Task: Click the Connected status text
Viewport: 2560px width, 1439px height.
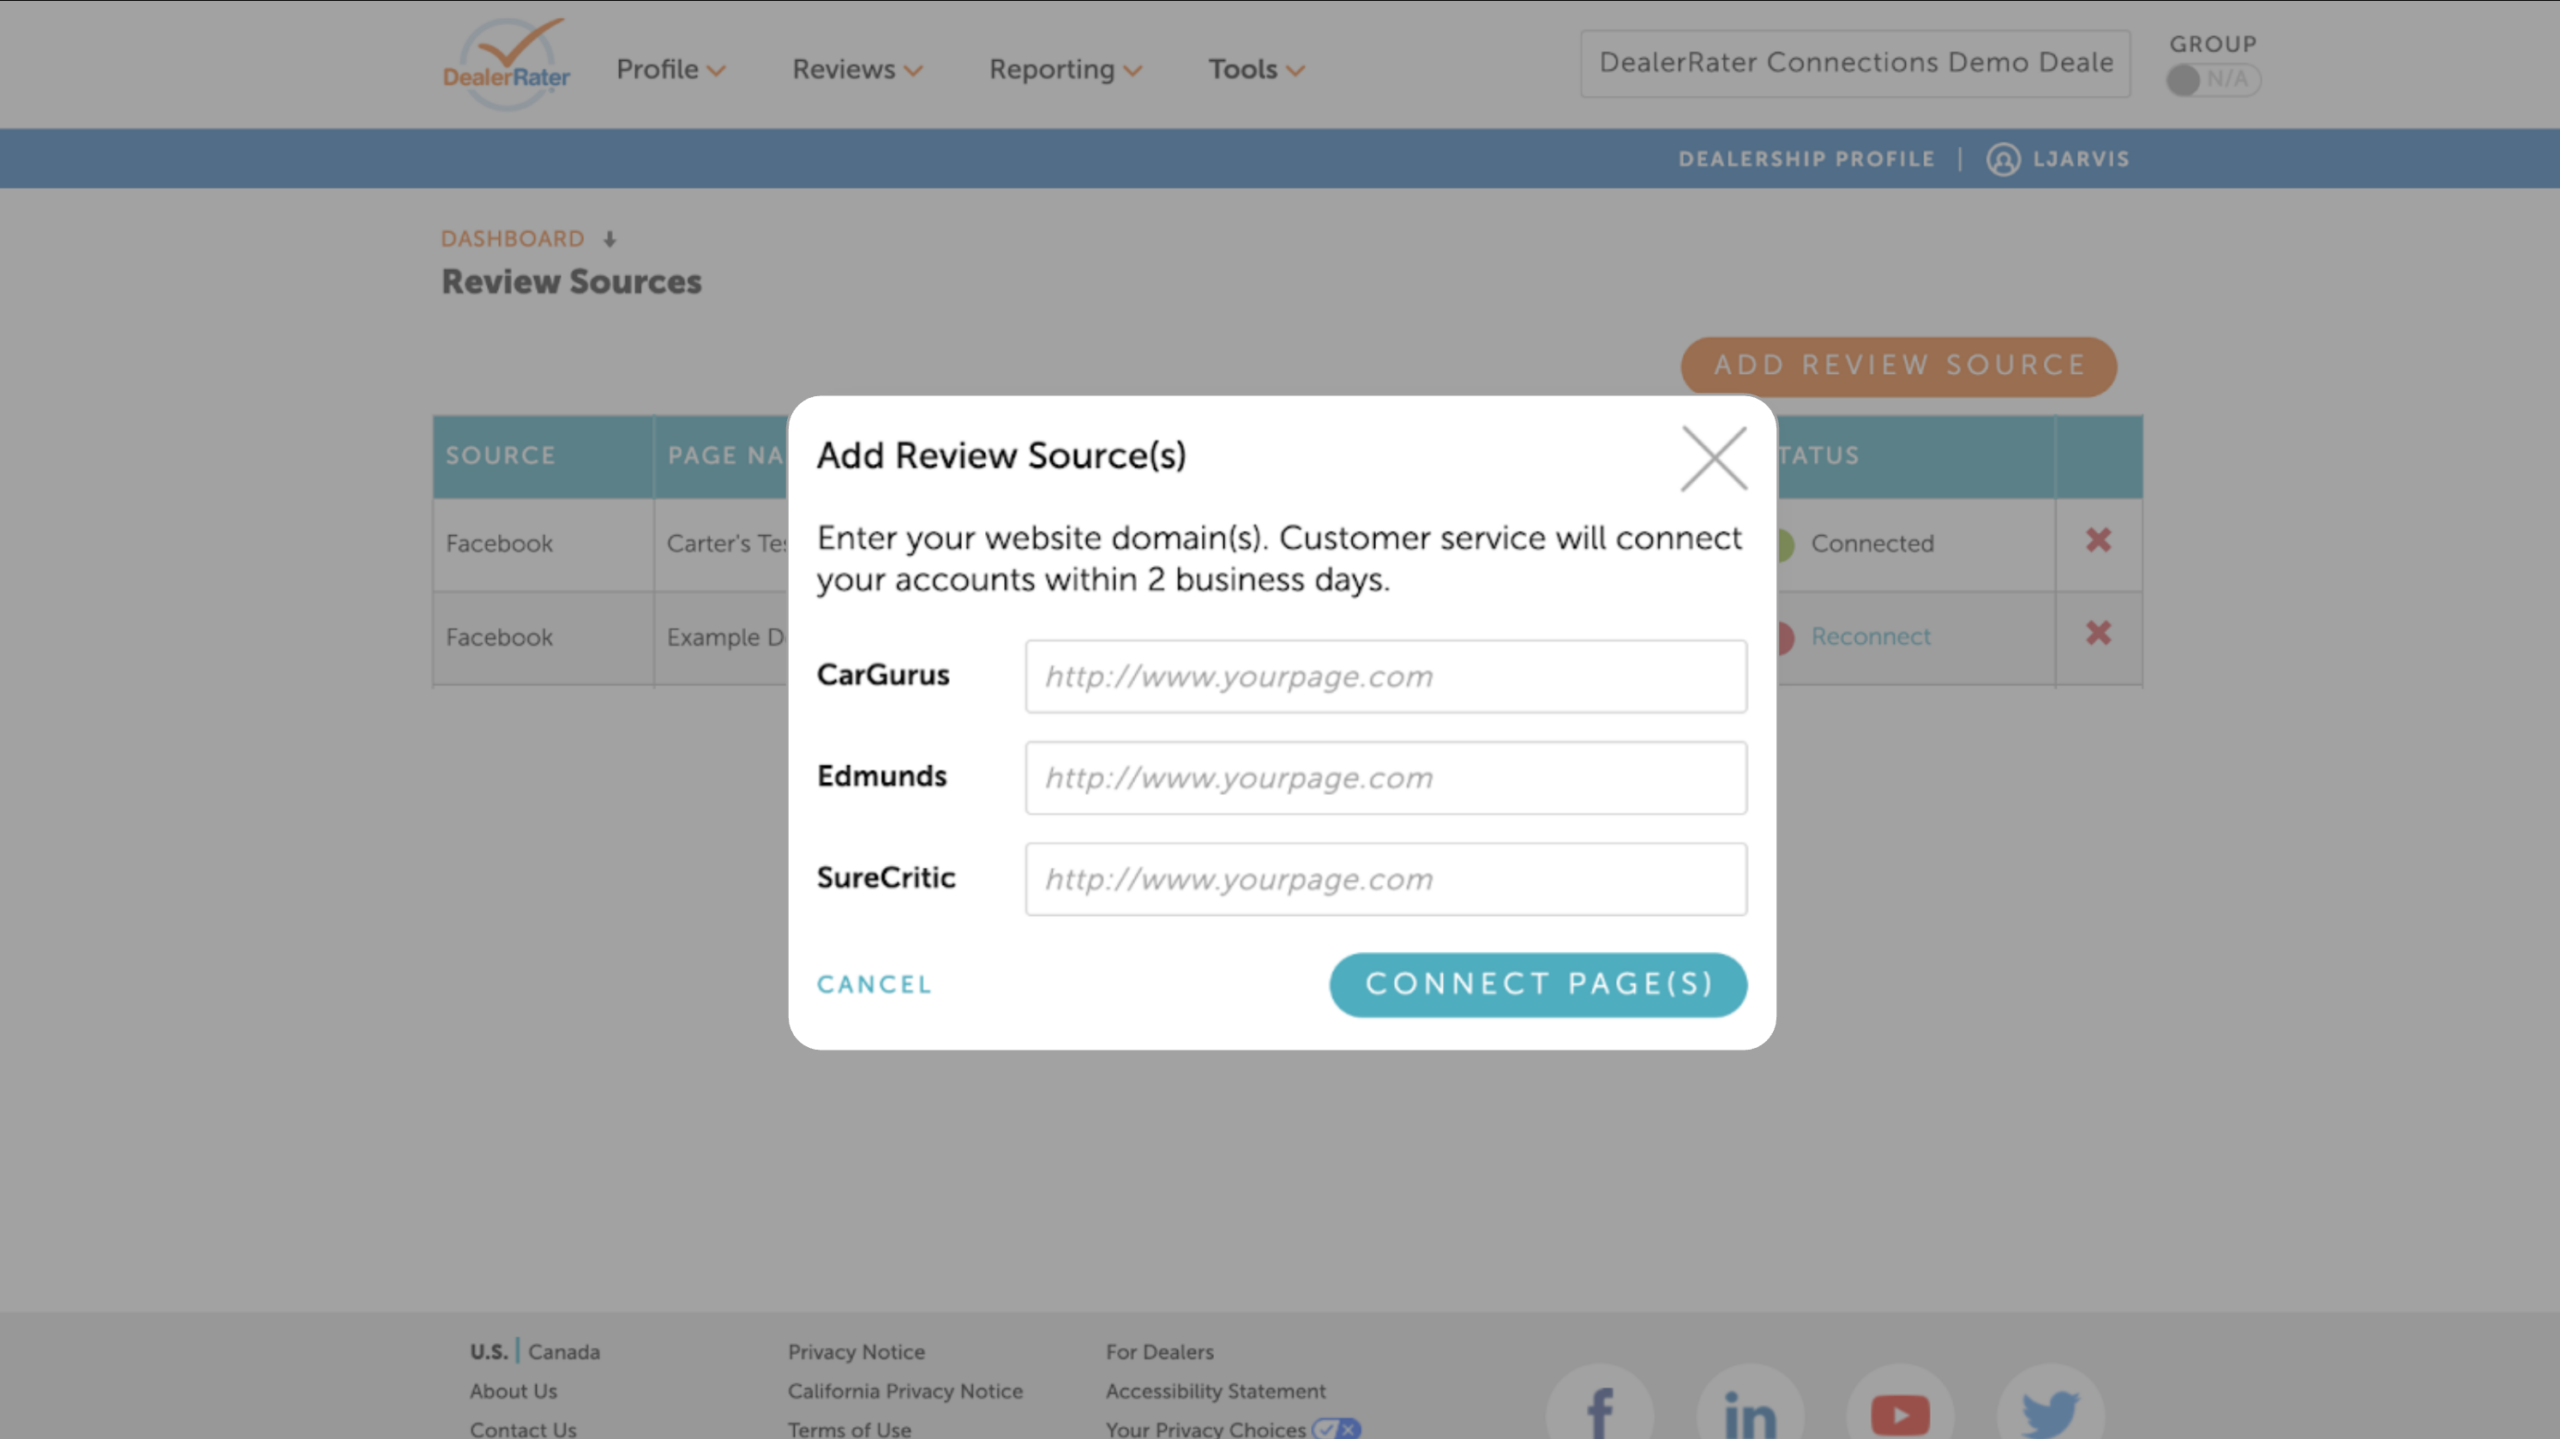Action: click(1872, 543)
